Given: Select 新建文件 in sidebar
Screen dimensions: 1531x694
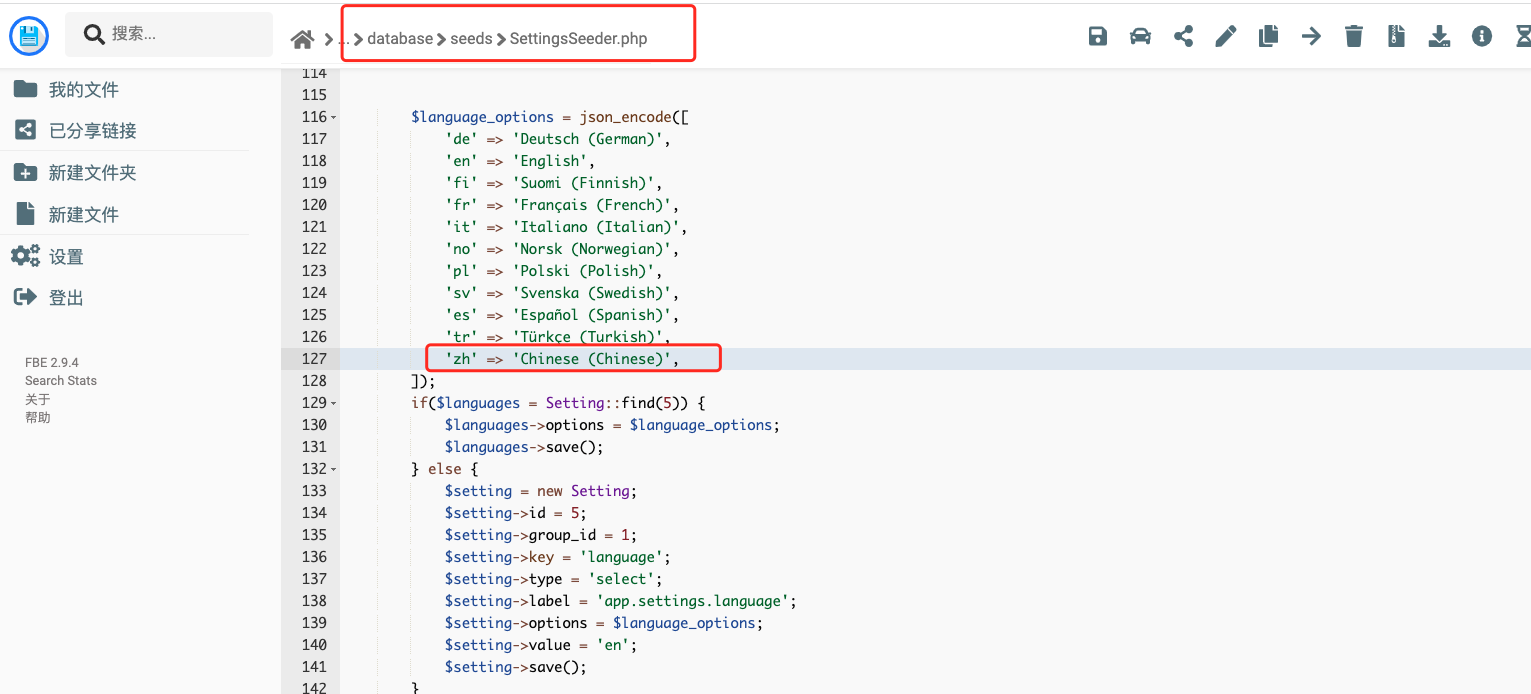Looking at the screenshot, I should tap(84, 215).
